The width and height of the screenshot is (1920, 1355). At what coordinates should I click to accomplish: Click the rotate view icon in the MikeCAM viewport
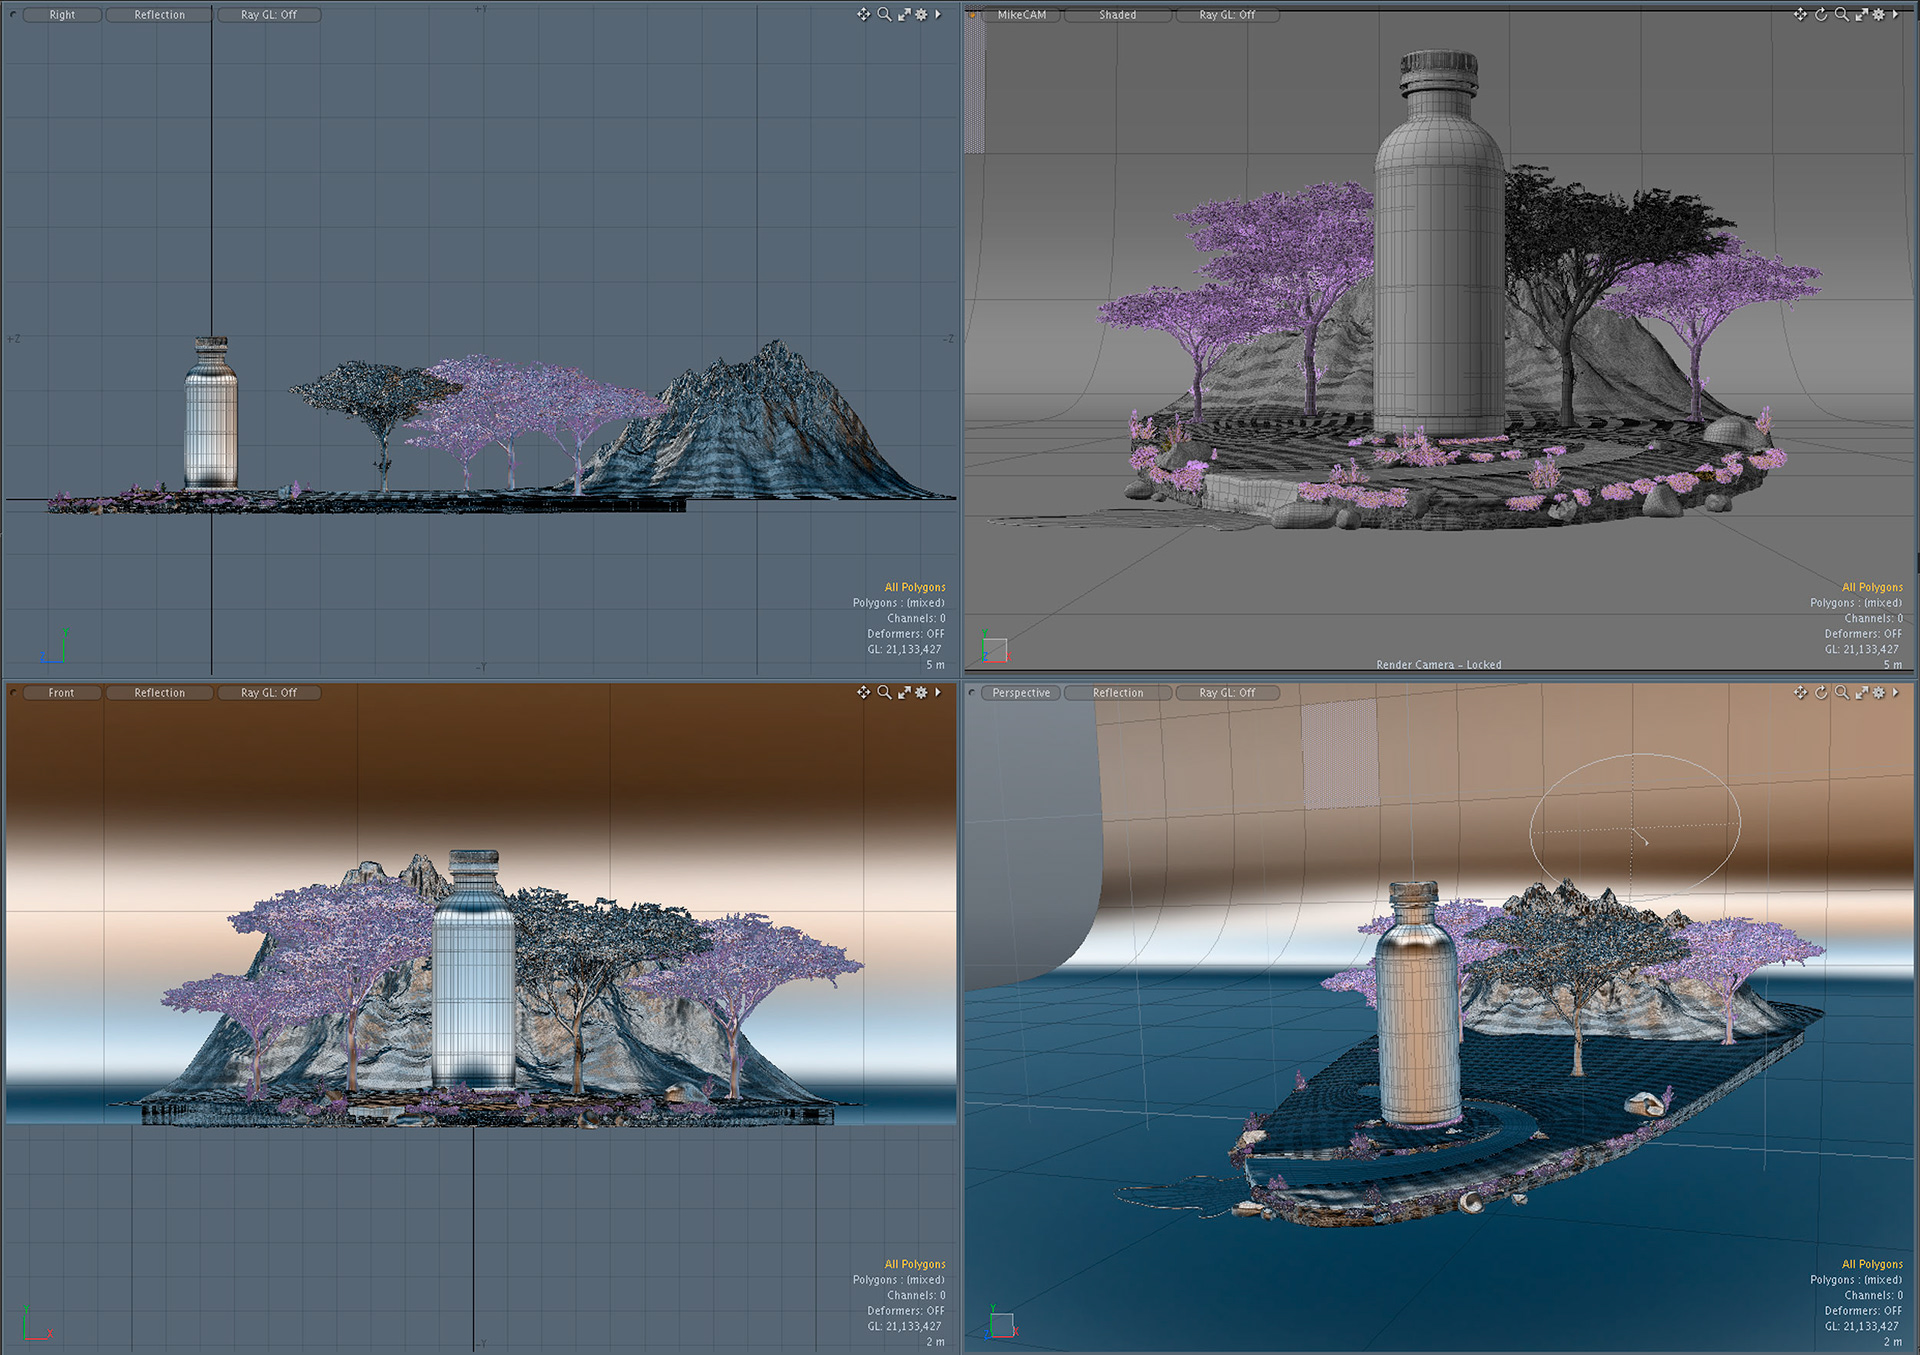coord(1821,14)
